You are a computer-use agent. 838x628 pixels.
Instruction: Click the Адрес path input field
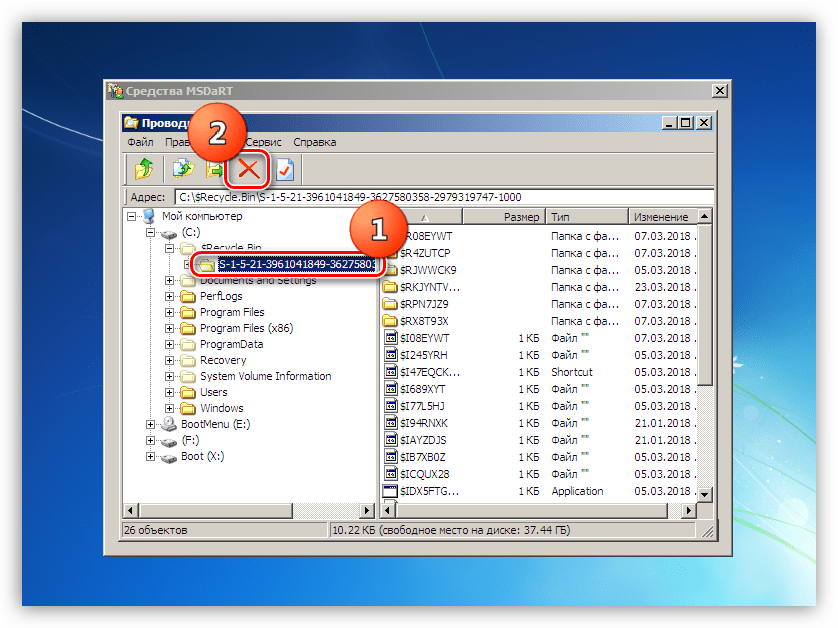(x=443, y=197)
